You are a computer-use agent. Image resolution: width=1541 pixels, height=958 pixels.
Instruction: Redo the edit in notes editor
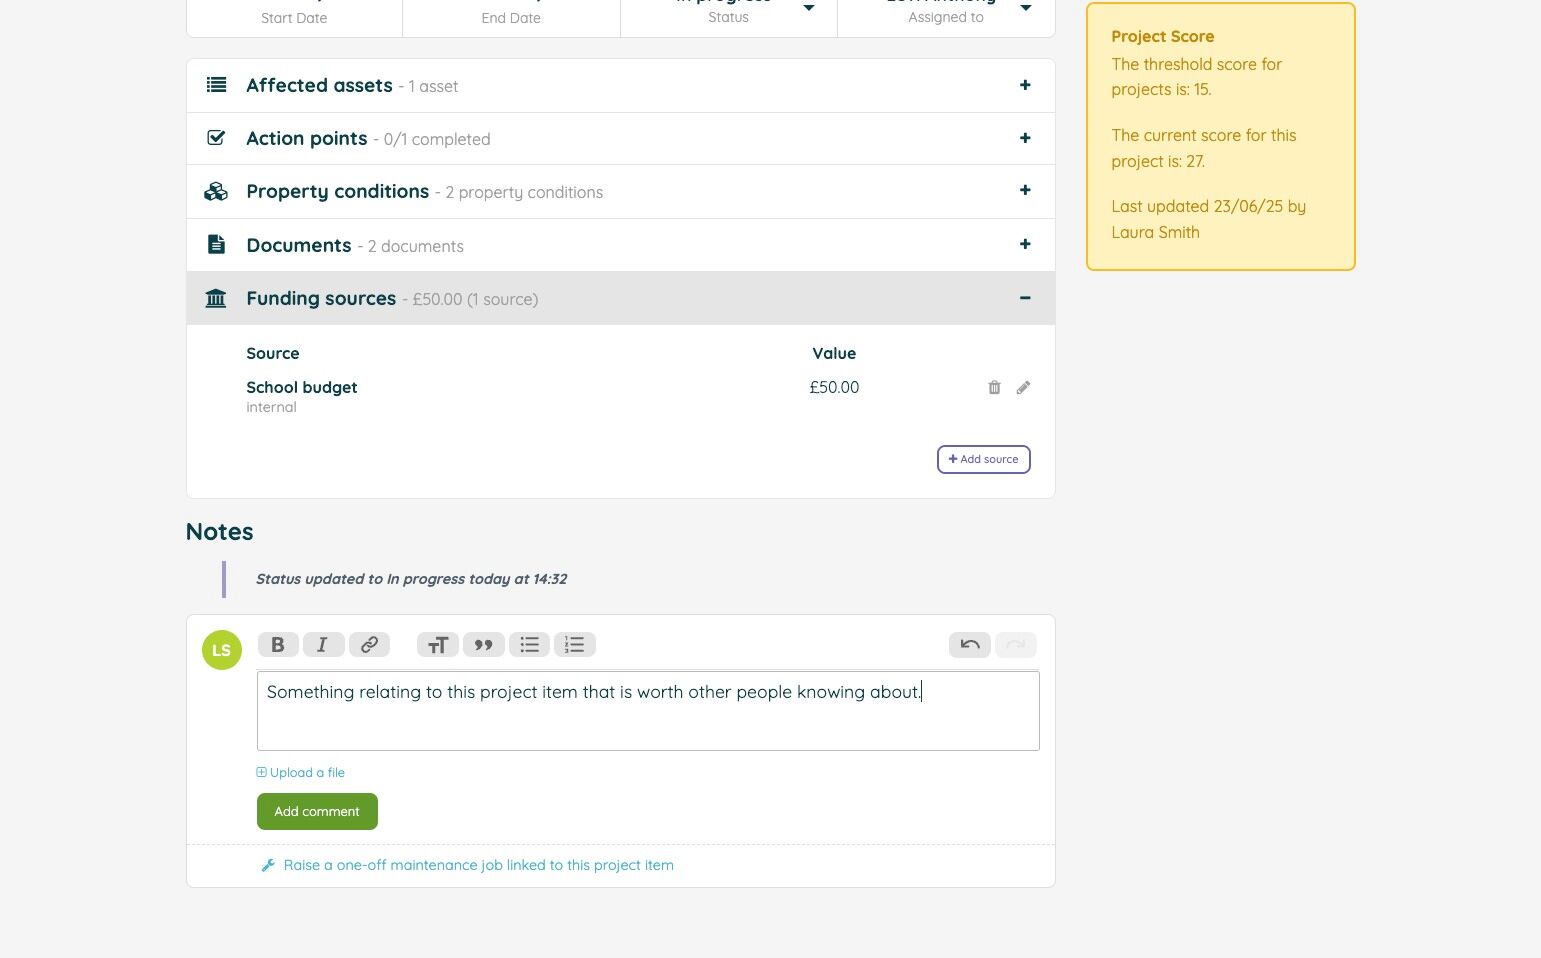pyautogui.click(x=1015, y=645)
